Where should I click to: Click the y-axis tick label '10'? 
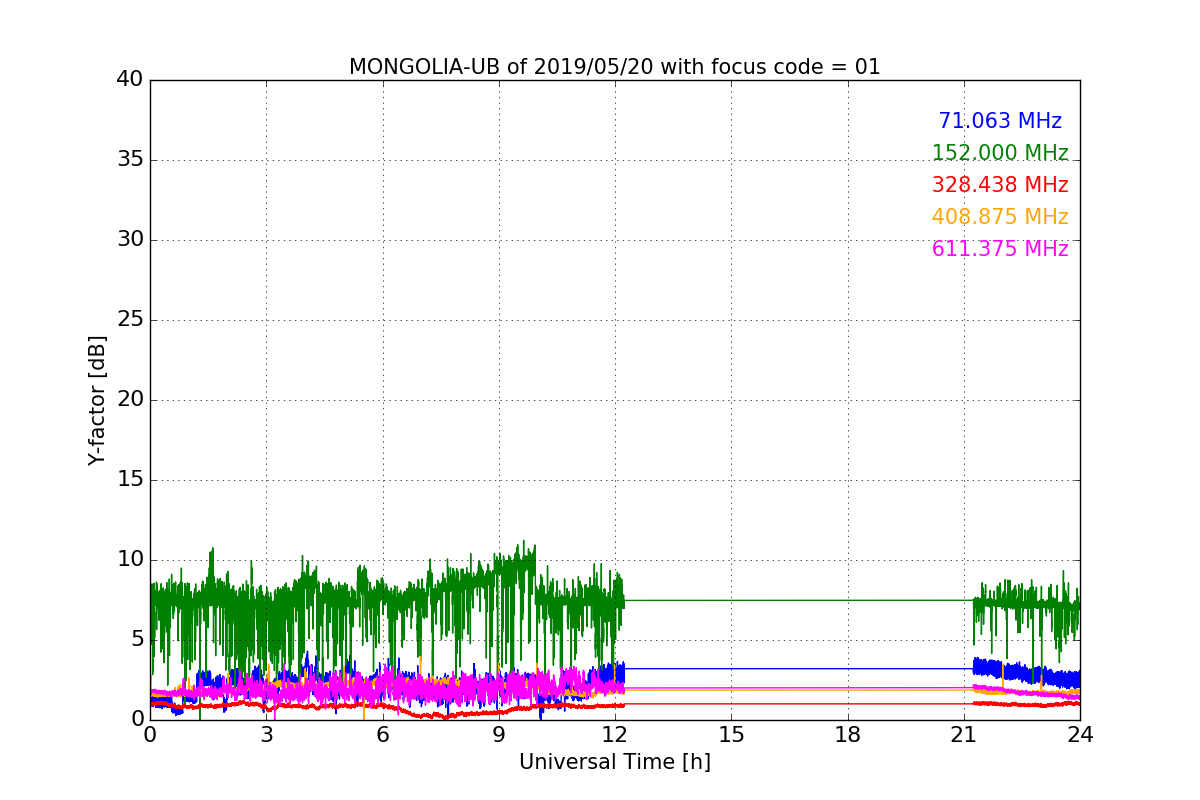click(130, 560)
